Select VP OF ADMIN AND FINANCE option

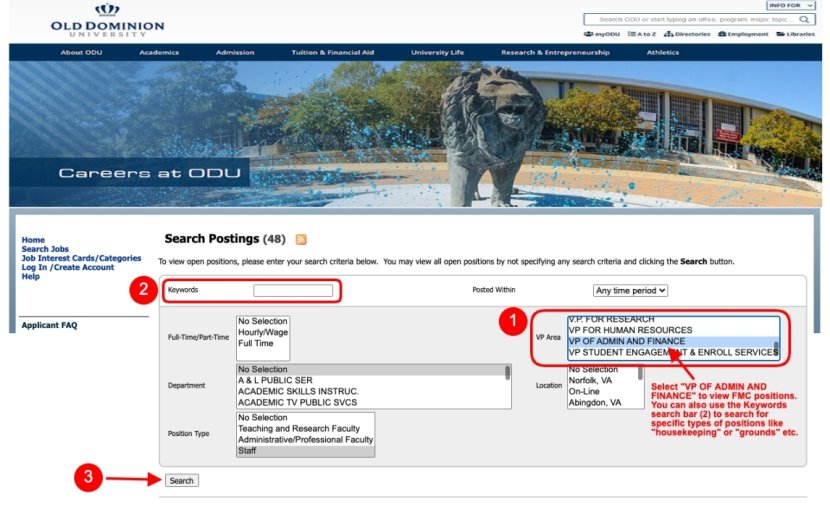(627, 341)
